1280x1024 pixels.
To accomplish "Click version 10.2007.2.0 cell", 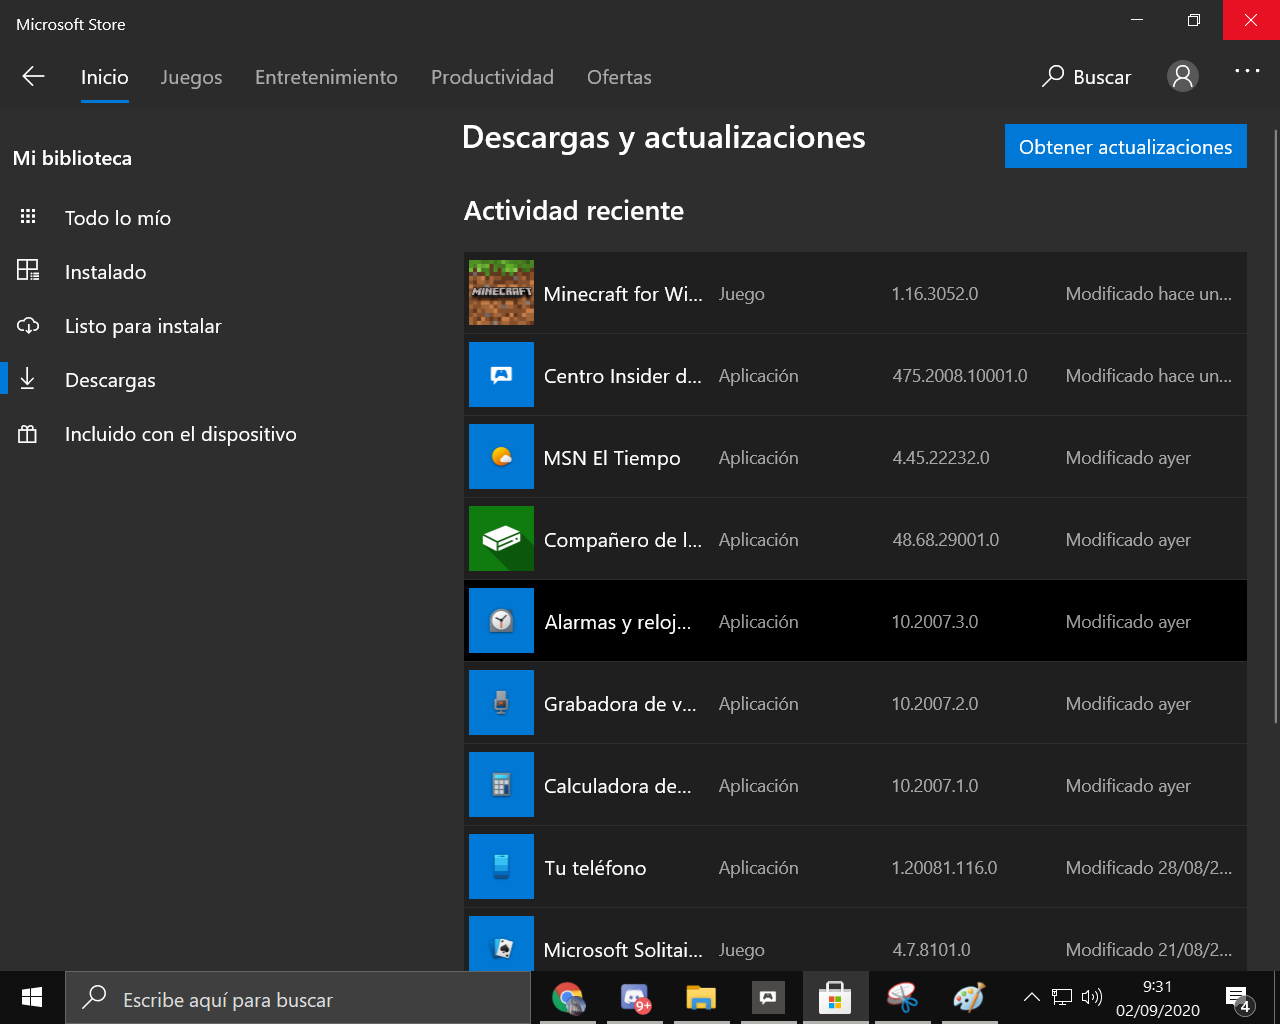I will [935, 704].
